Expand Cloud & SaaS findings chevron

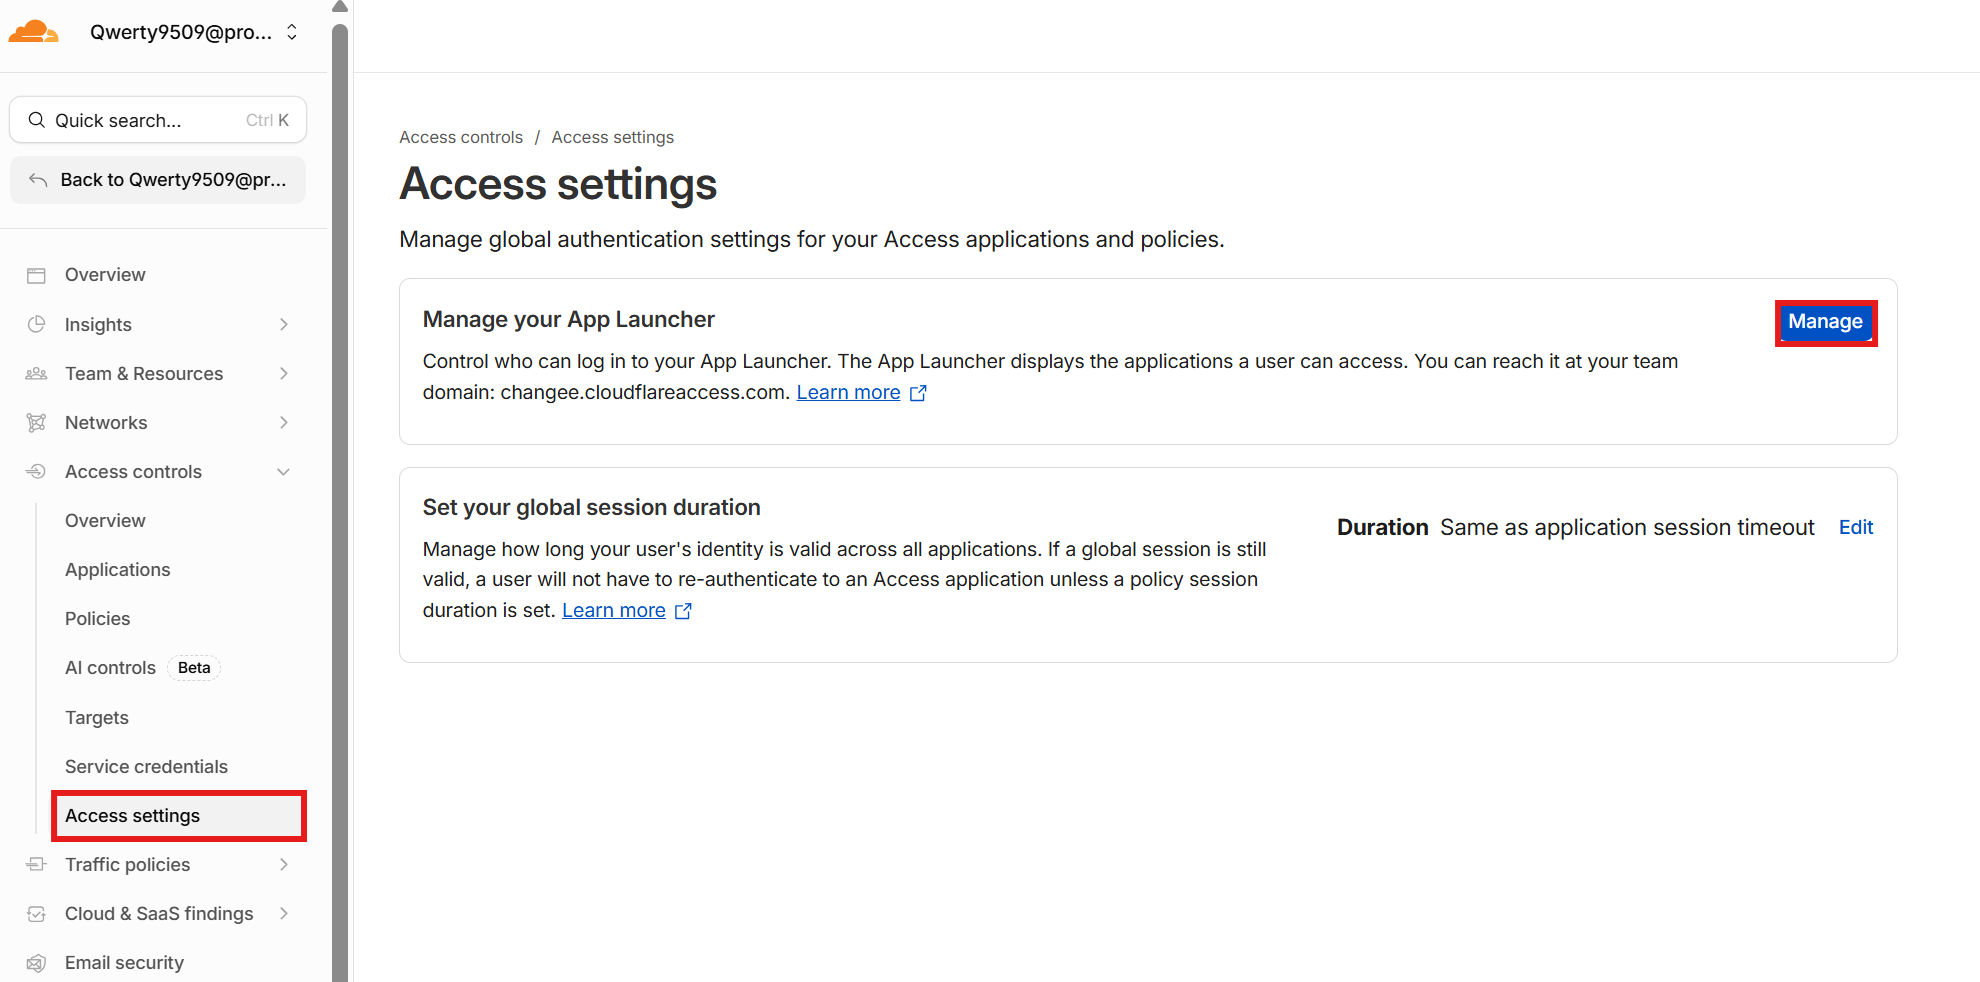(x=284, y=913)
